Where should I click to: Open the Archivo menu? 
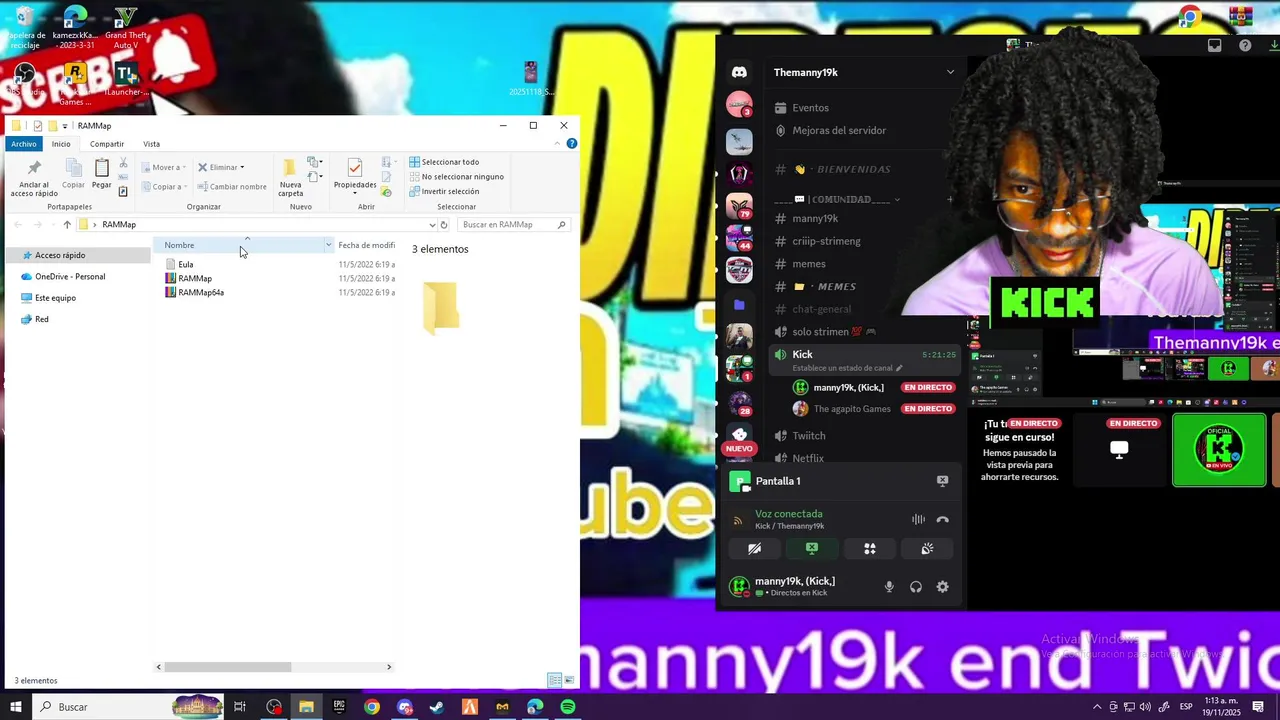click(24, 144)
